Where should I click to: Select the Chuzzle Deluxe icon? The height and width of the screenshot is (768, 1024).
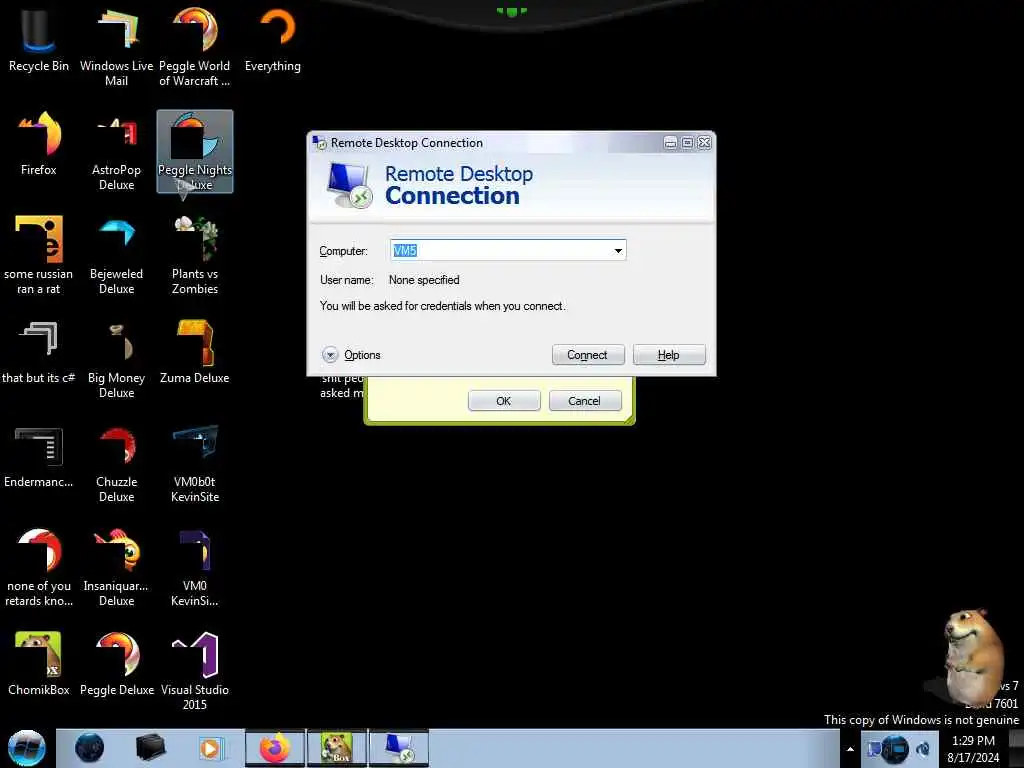click(116, 464)
